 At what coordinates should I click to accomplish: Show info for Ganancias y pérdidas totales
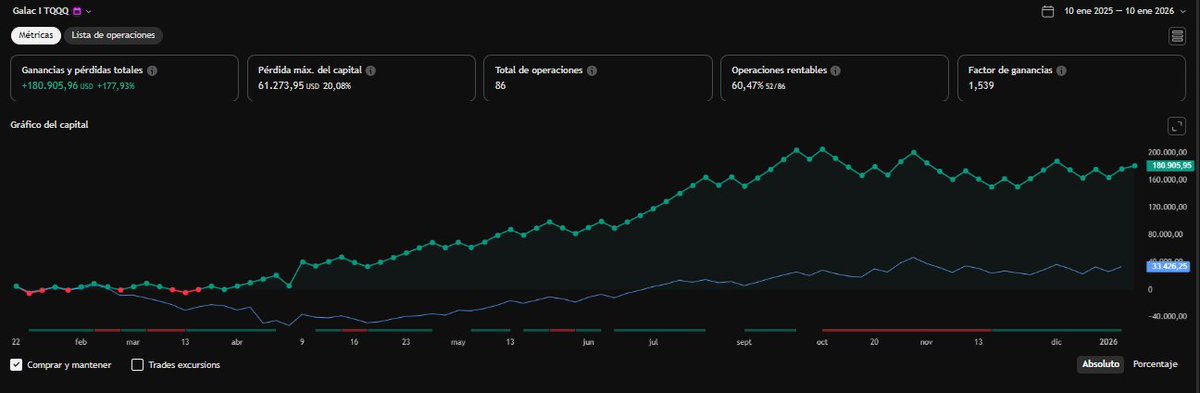(152, 71)
